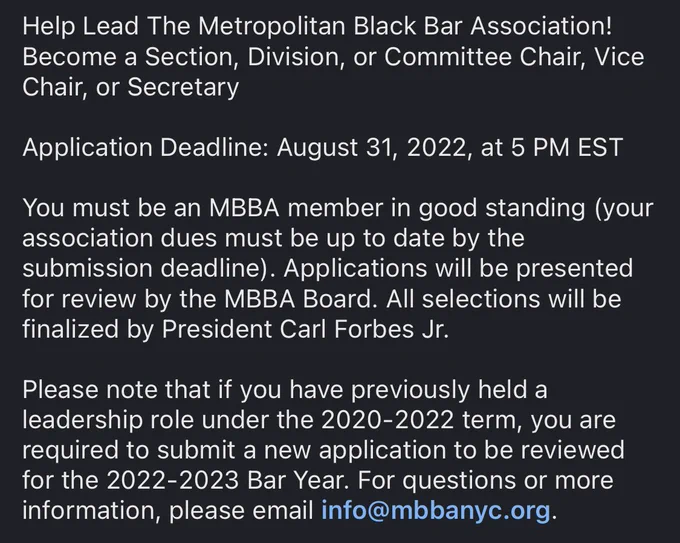Click the 'submission deadline).' text
Screen dimensions: 680x543
[x=149, y=269]
